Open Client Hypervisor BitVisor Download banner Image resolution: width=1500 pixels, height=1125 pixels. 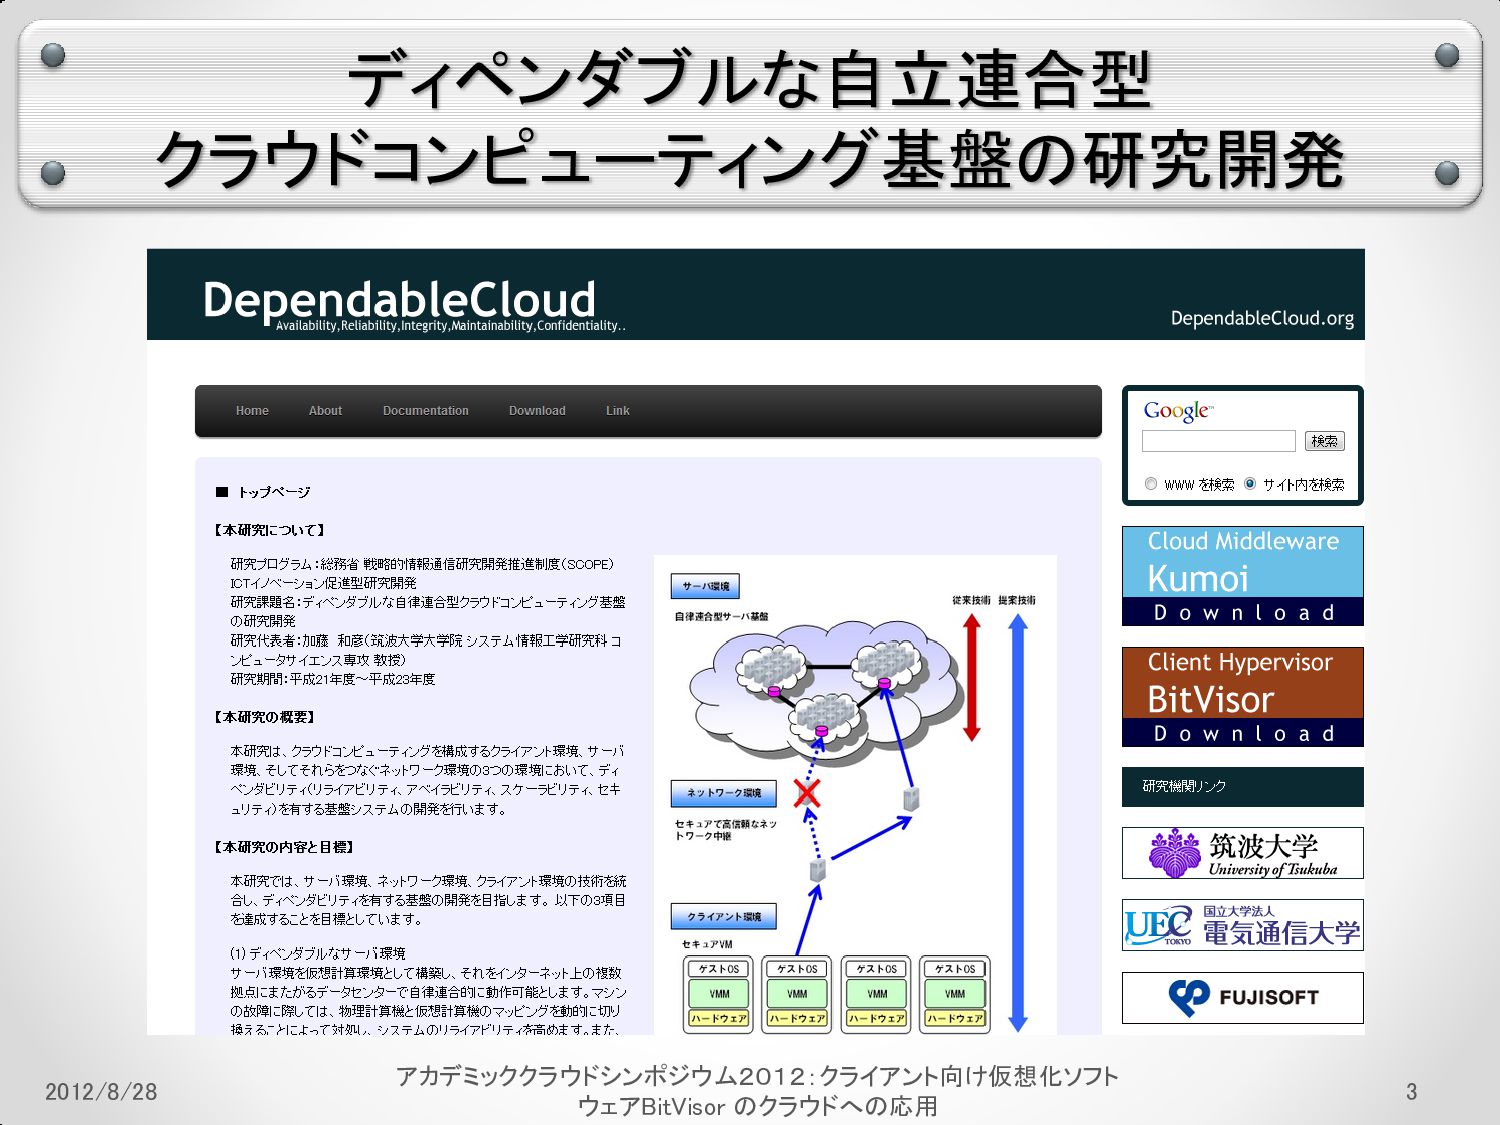tap(1242, 697)
